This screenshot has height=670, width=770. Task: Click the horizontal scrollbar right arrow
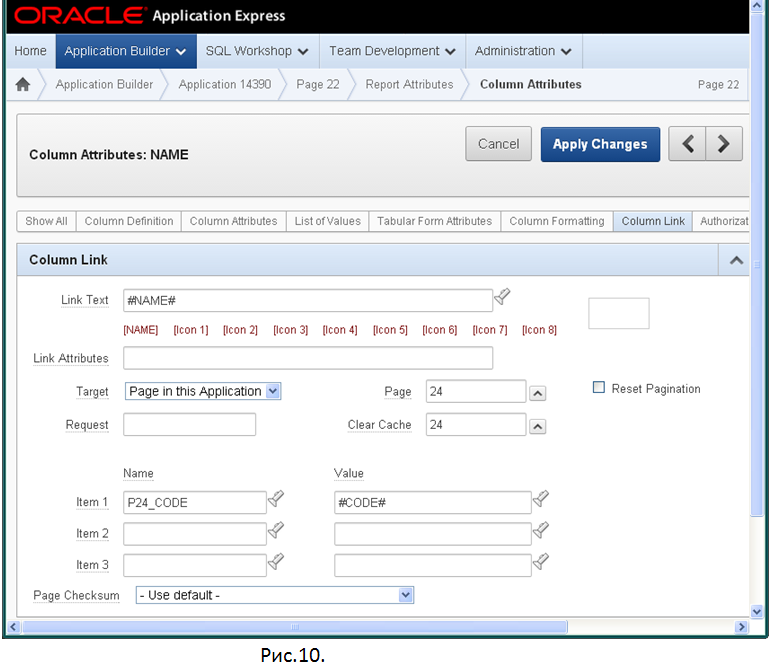point(742,627)
